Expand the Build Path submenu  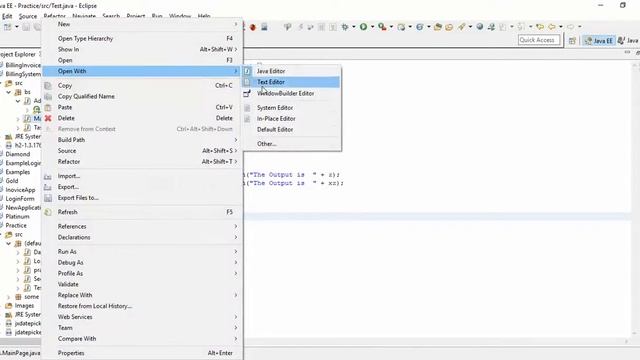pyautogui.click(x=142, y=140)
